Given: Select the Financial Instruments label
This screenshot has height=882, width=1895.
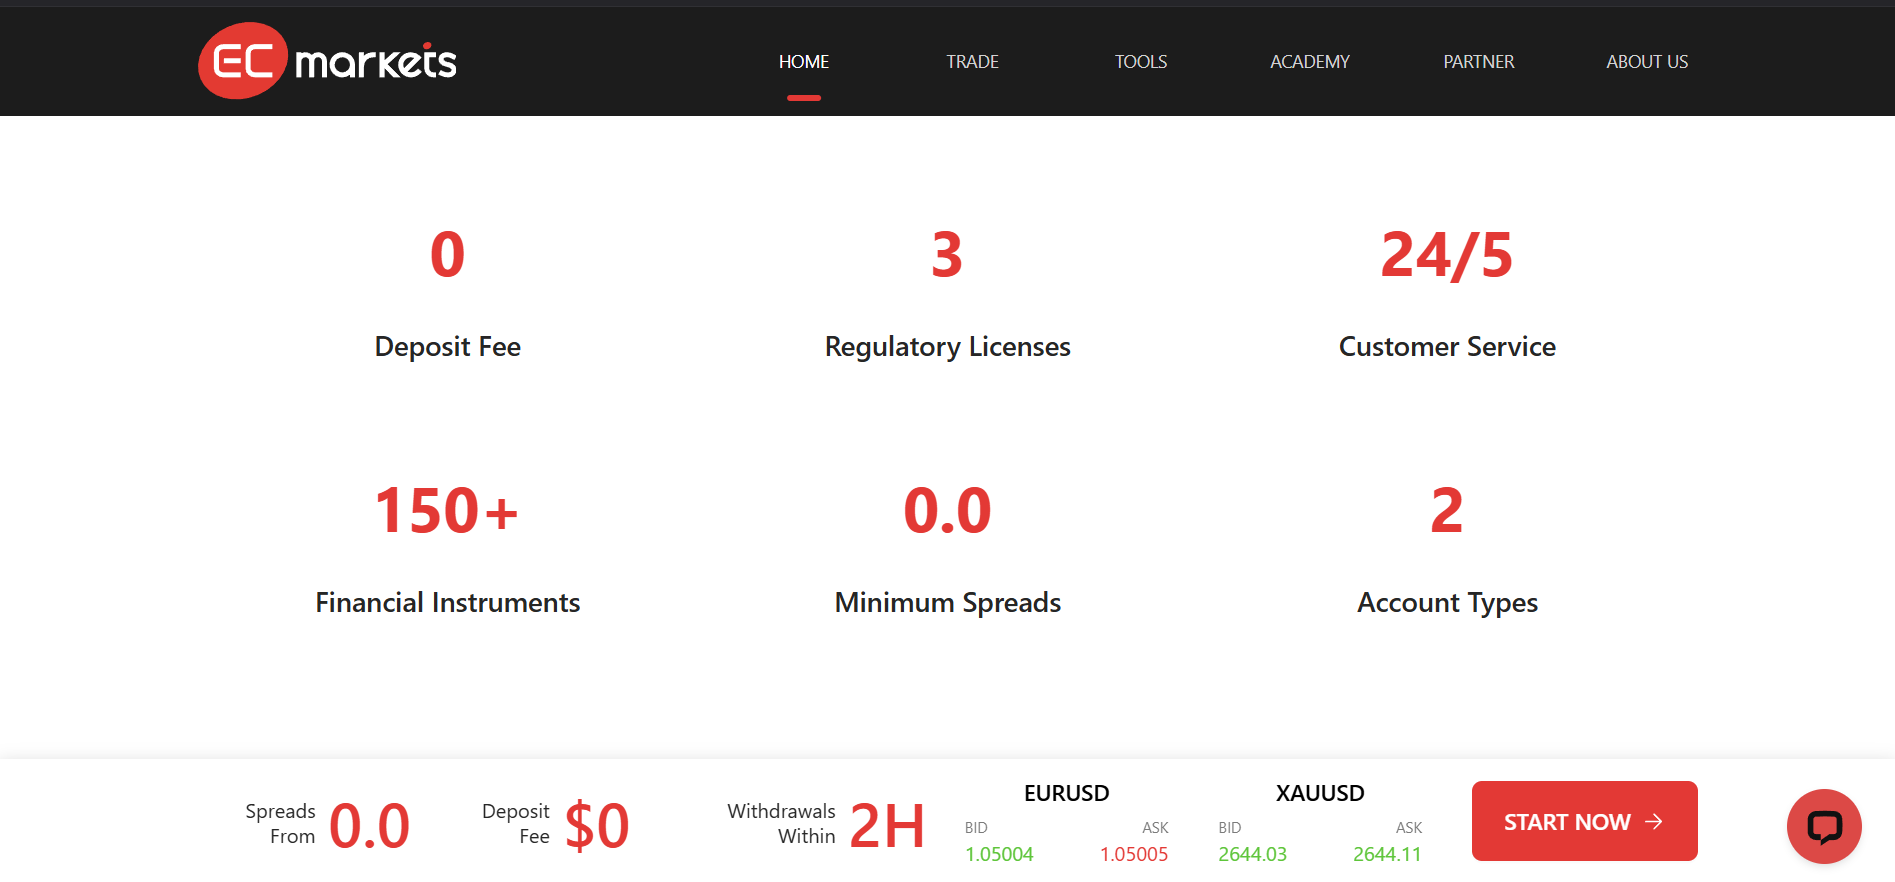Looking at the screenshot, I should pyautogui.click(x=447, y=603).
